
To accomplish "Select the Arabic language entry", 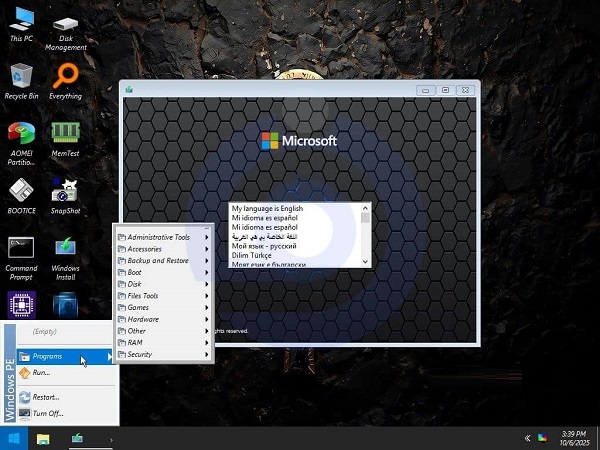I will coord(295,236).
